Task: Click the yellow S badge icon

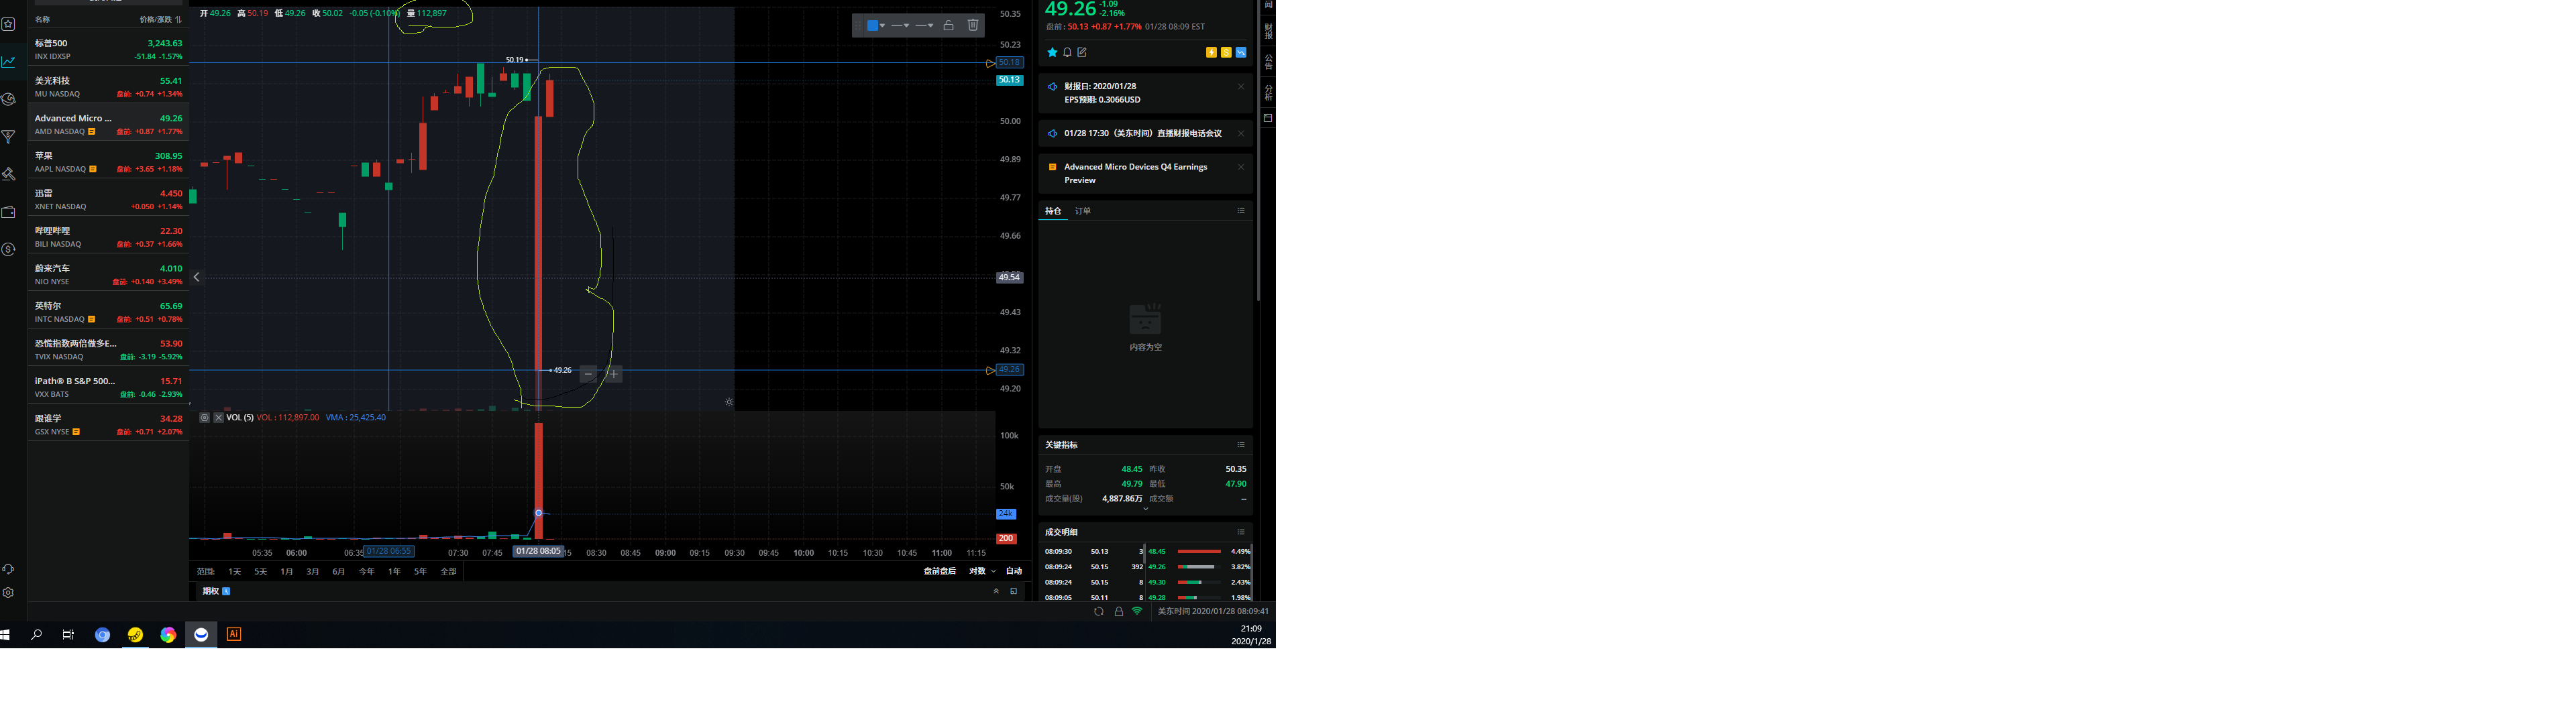Action: [x=1226, y=52]
